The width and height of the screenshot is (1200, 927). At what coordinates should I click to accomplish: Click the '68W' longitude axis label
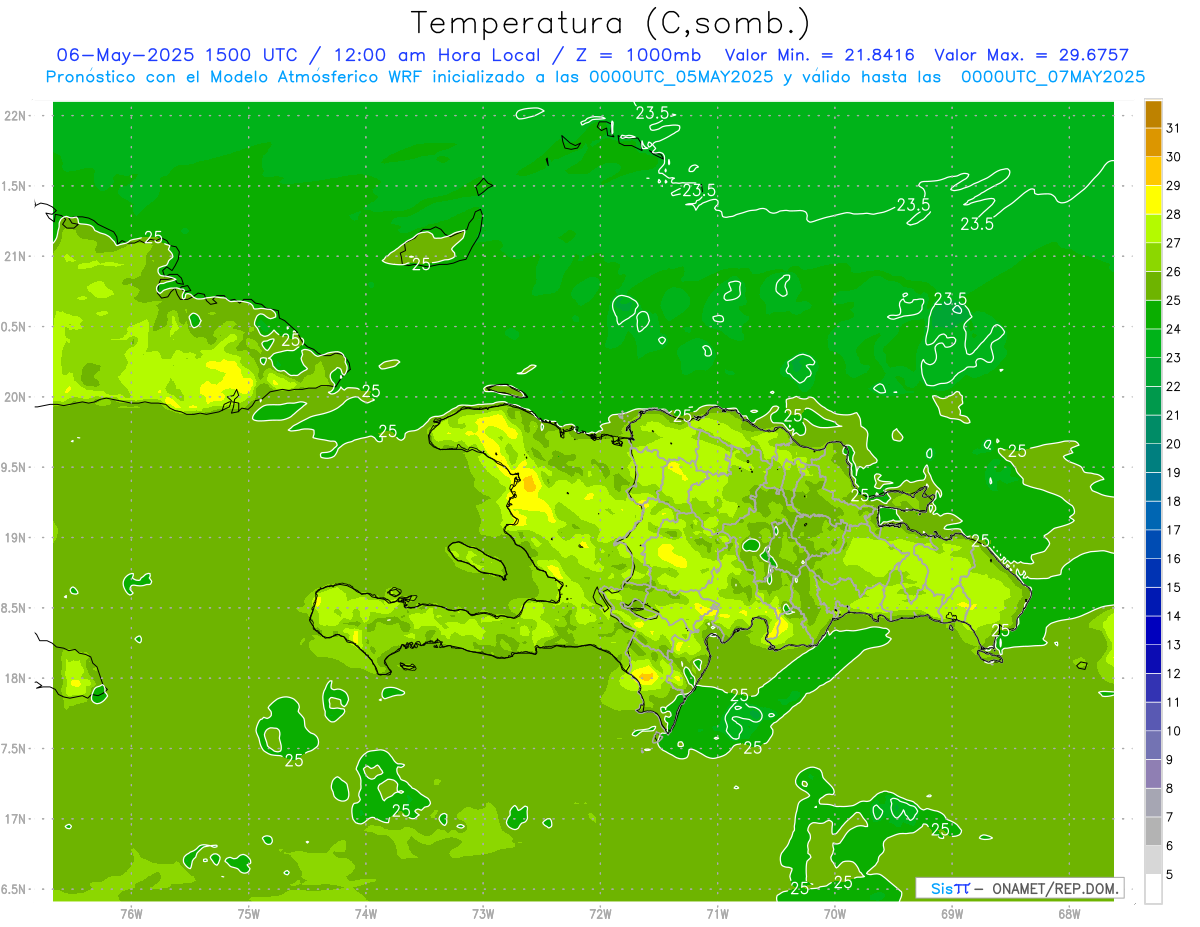coord(1069,913)
